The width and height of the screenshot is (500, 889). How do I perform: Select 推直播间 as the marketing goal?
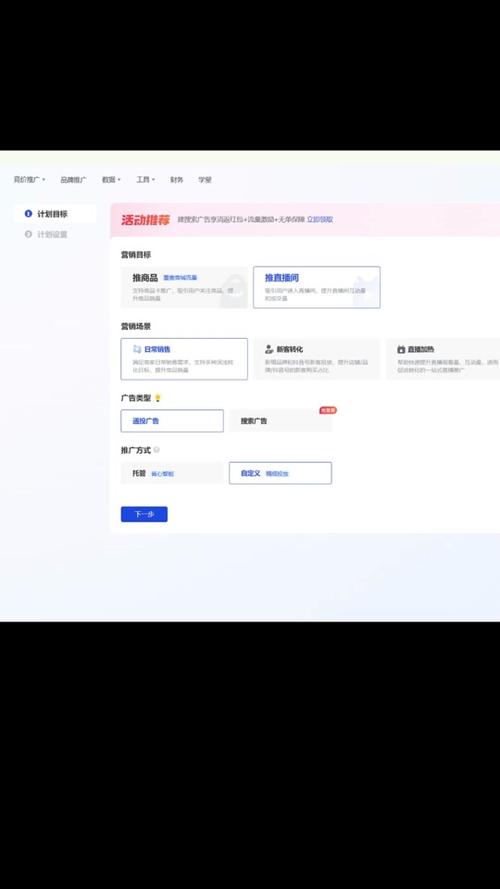click(317, 287)
